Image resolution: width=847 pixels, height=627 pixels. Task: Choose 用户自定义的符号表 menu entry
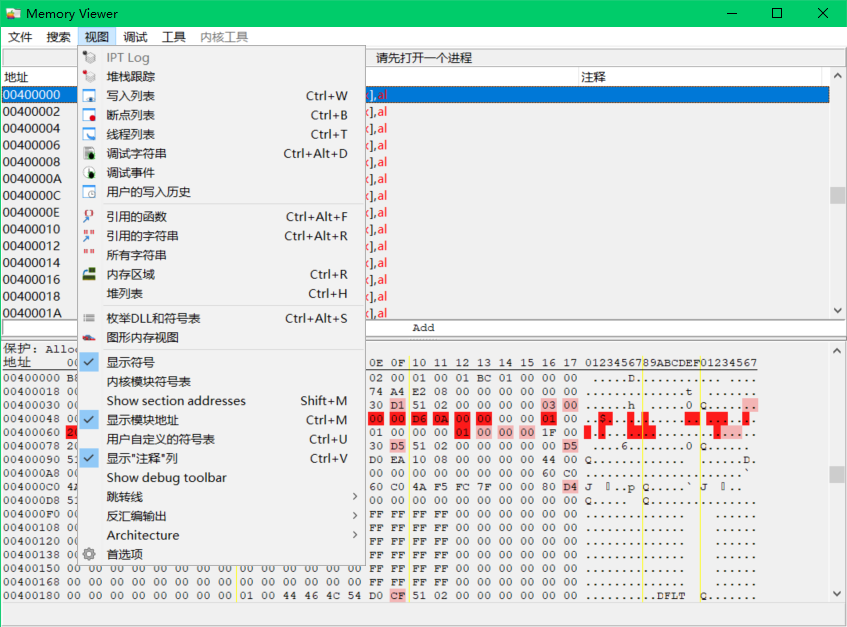221,439
